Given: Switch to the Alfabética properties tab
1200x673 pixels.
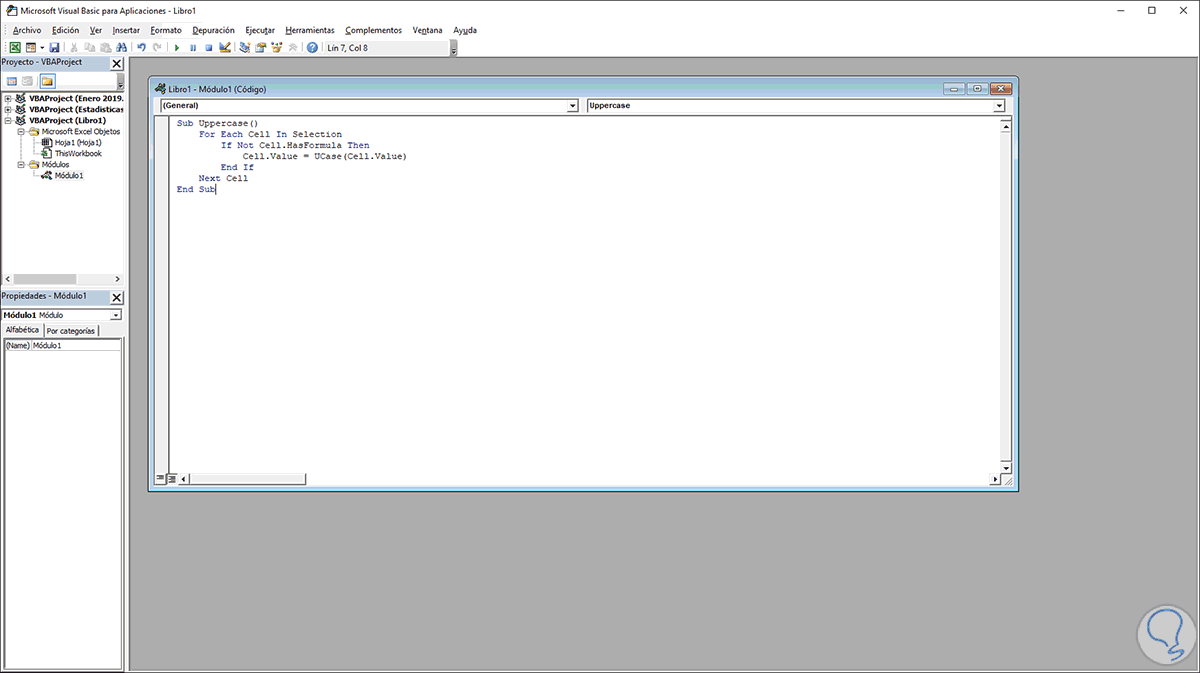Looking at the screenshot, I should point(22,330).
